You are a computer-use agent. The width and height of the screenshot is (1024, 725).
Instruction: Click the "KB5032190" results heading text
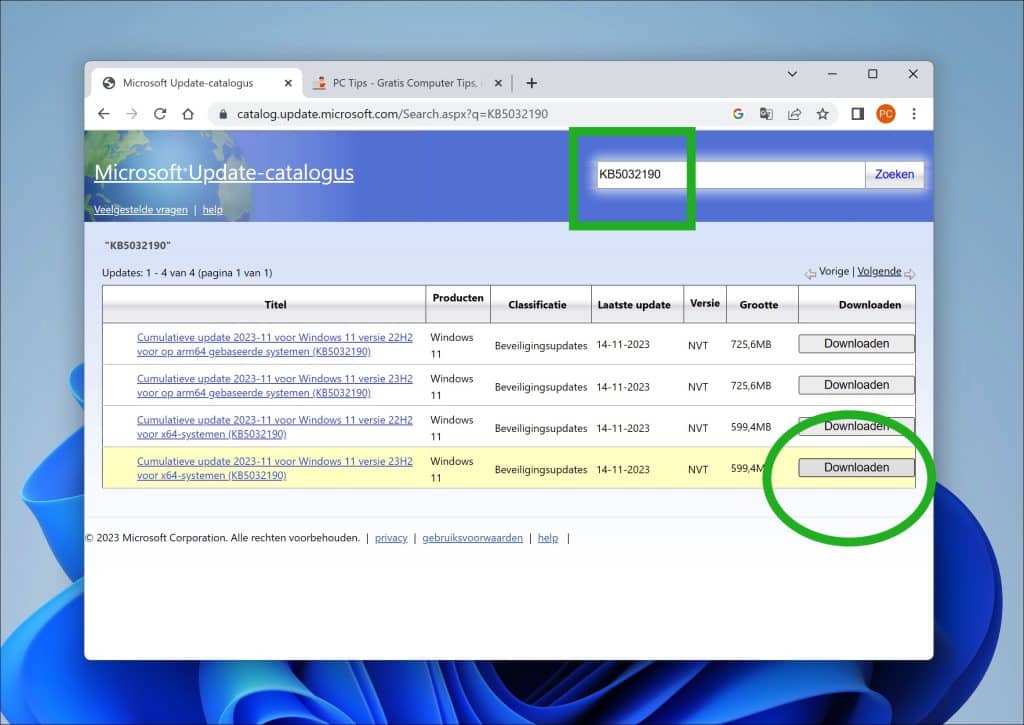pos(137,246)
